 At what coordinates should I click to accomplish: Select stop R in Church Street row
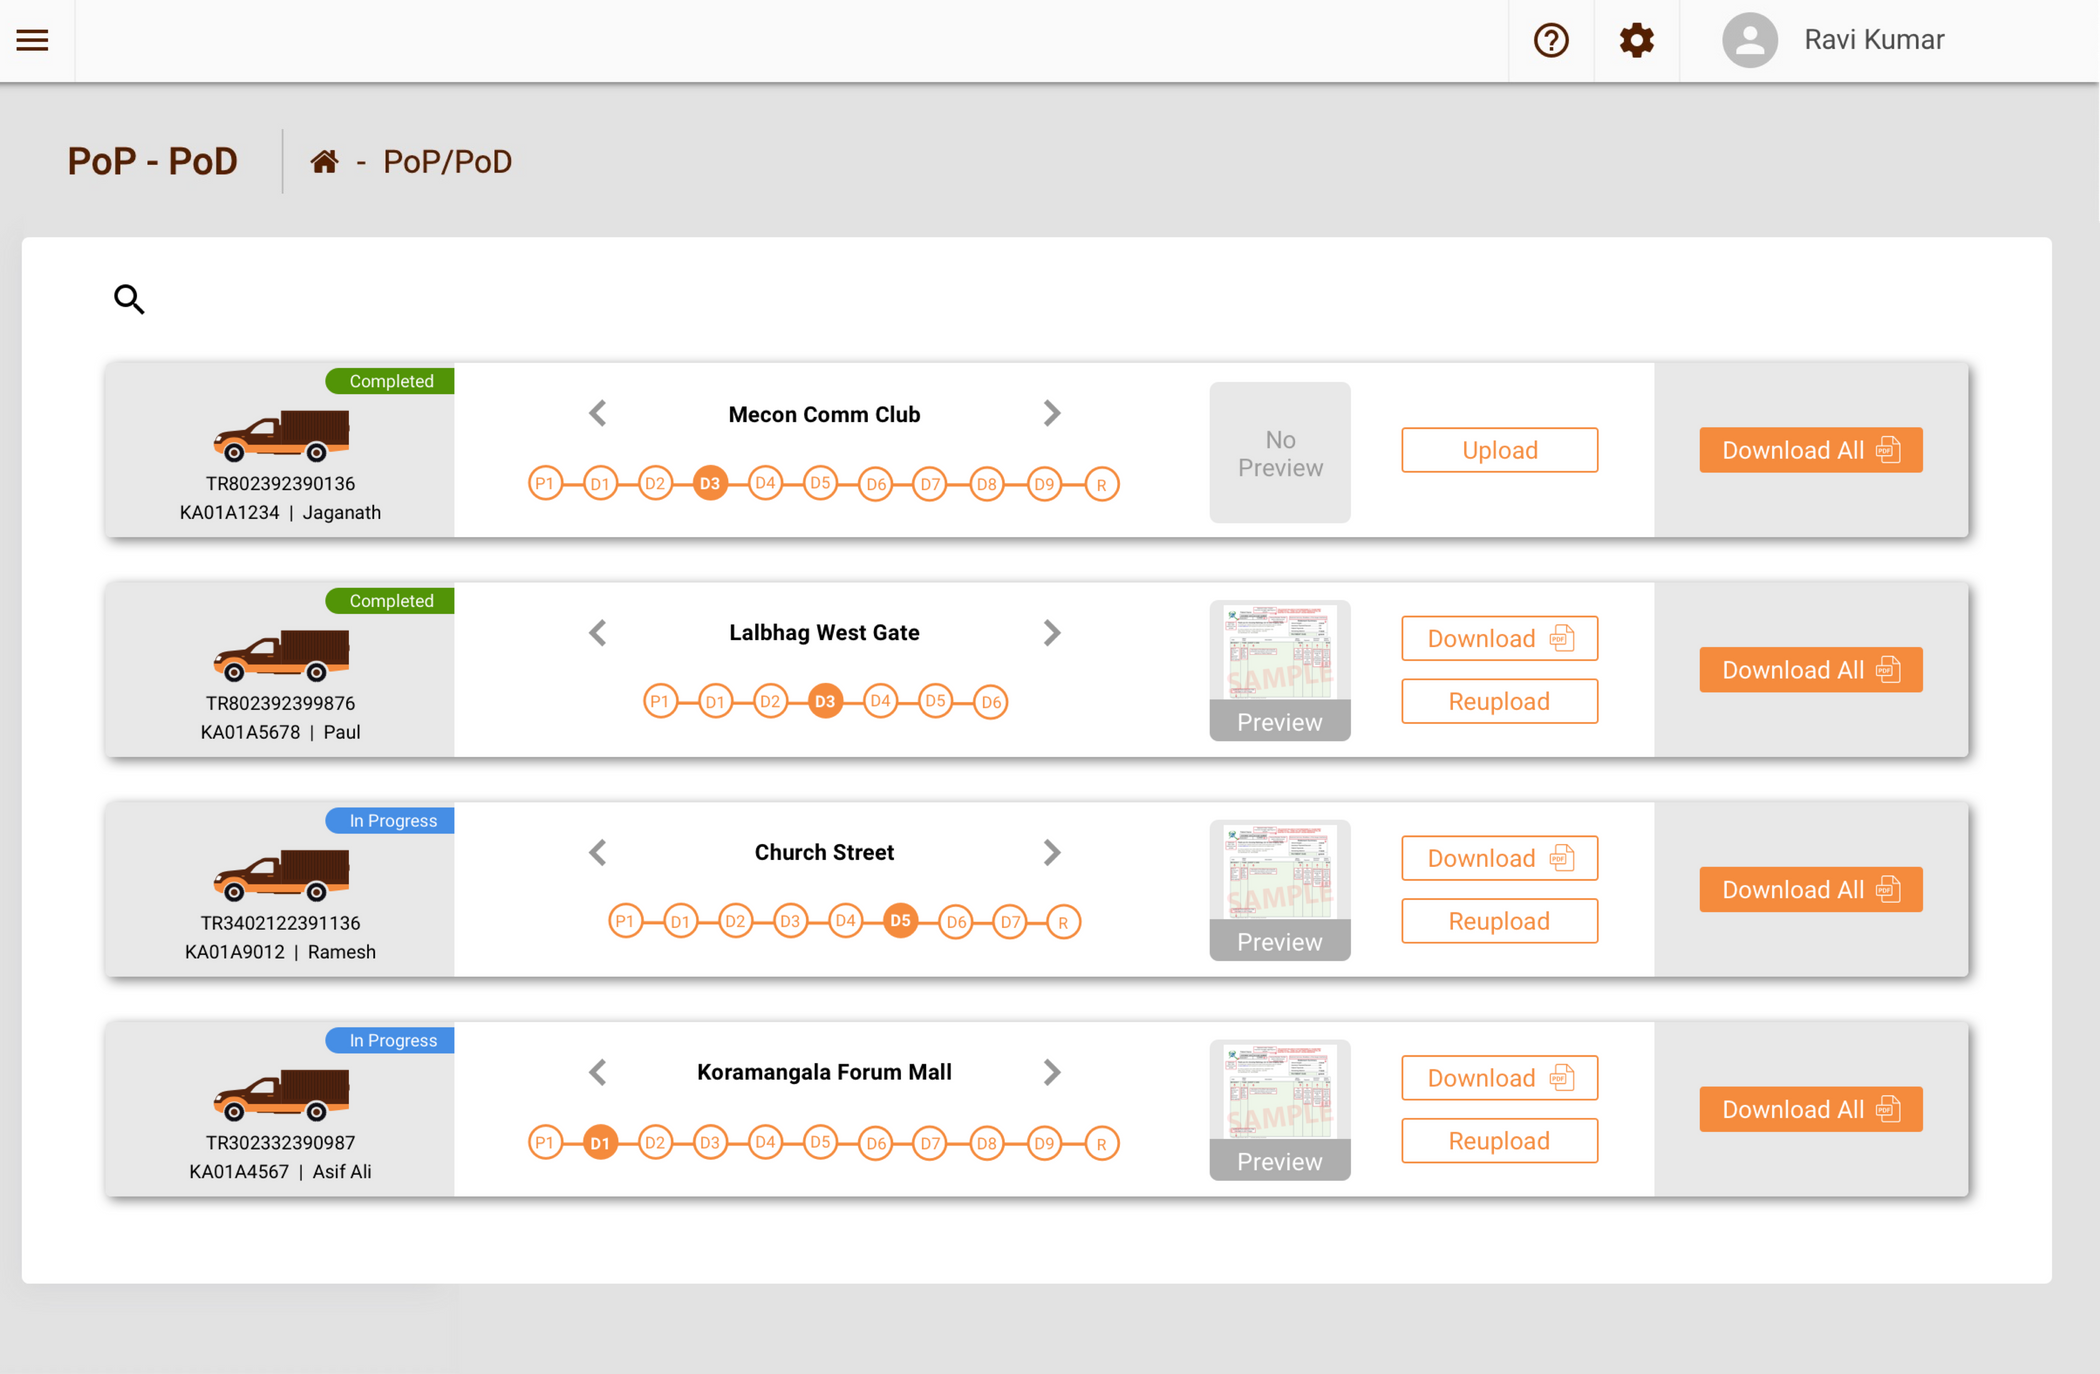pyautogui.click(x=1063, y=922)
